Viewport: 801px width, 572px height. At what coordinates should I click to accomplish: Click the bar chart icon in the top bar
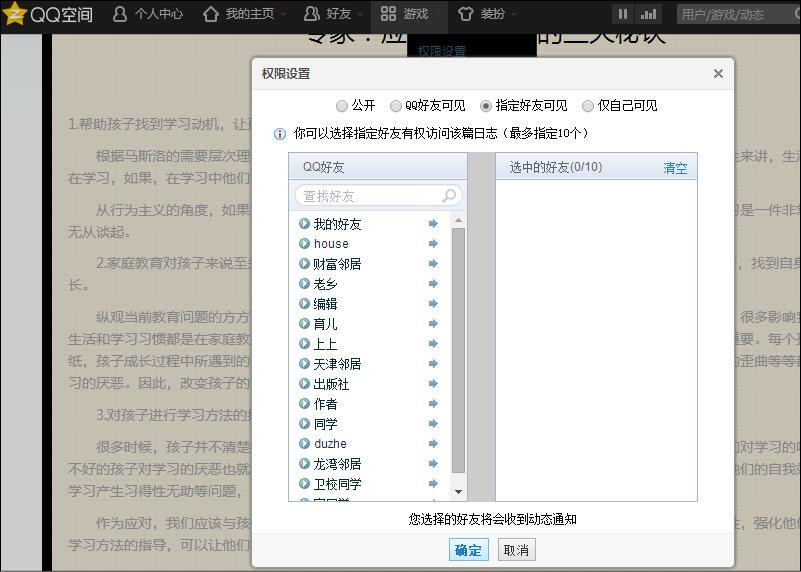[648, 14]
